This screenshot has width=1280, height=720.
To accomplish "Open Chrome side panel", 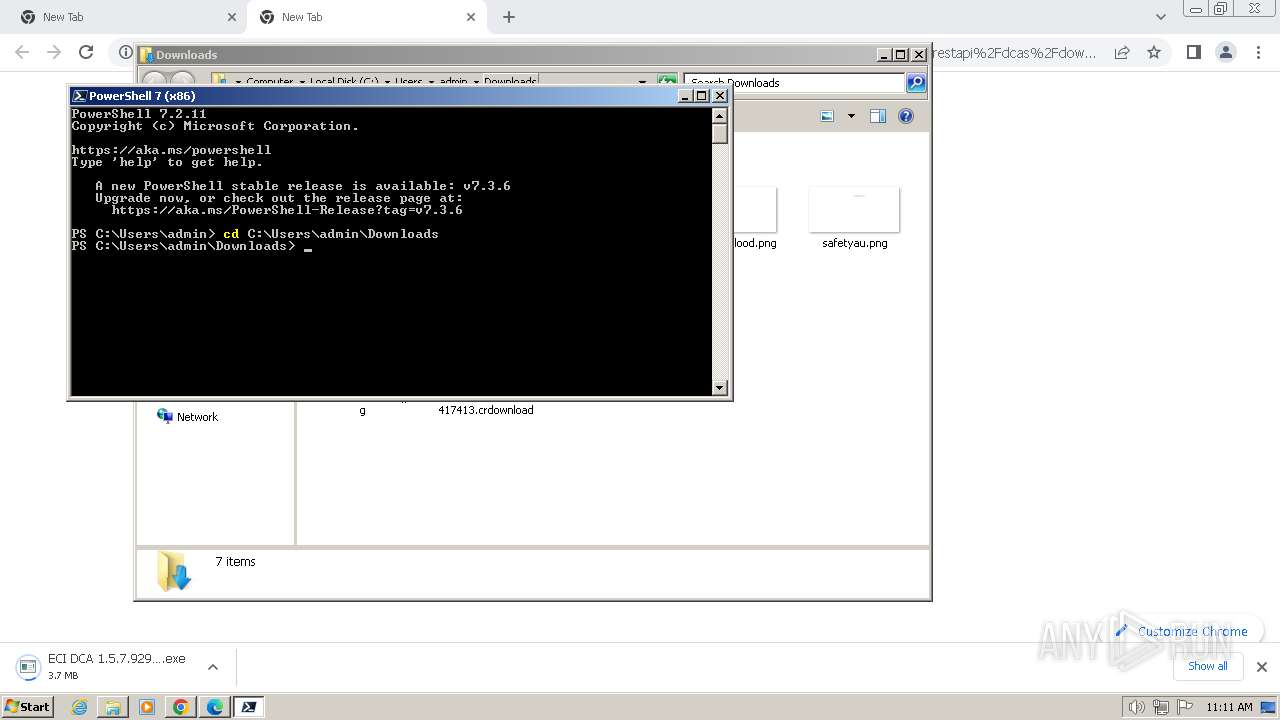I will point(1193,52).
